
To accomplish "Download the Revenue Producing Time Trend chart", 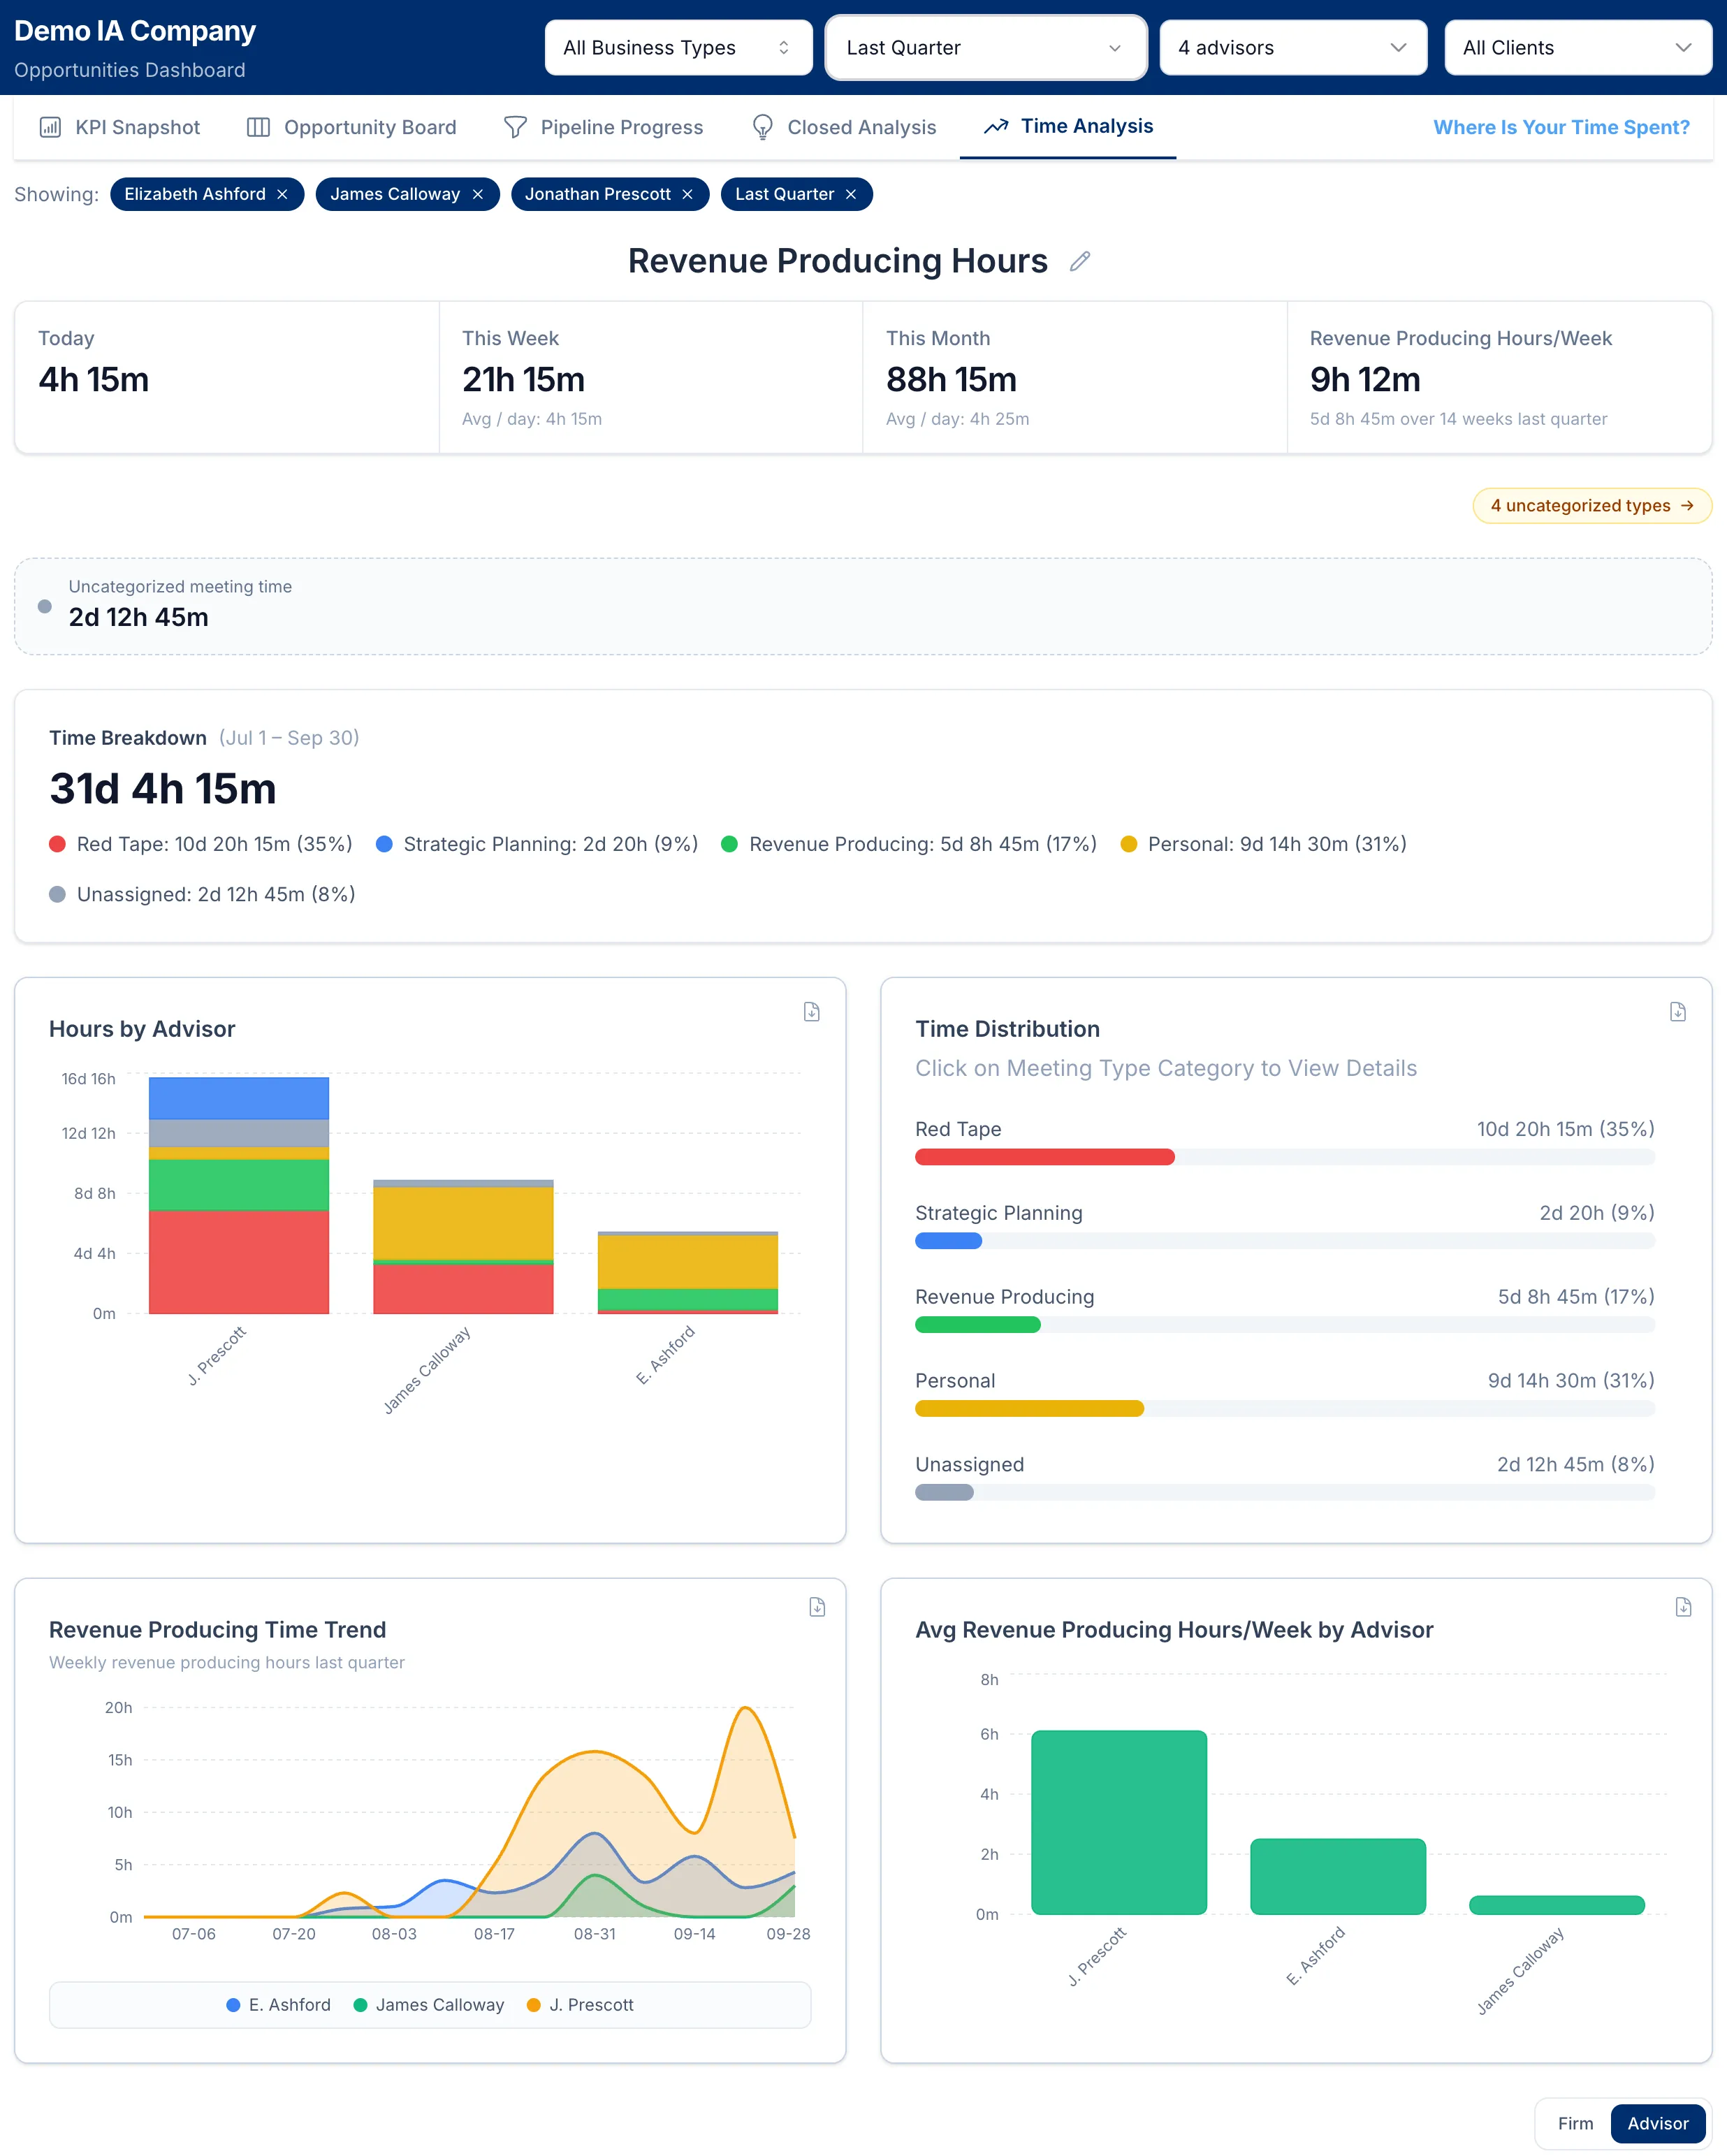I will tap(817, 1606).
